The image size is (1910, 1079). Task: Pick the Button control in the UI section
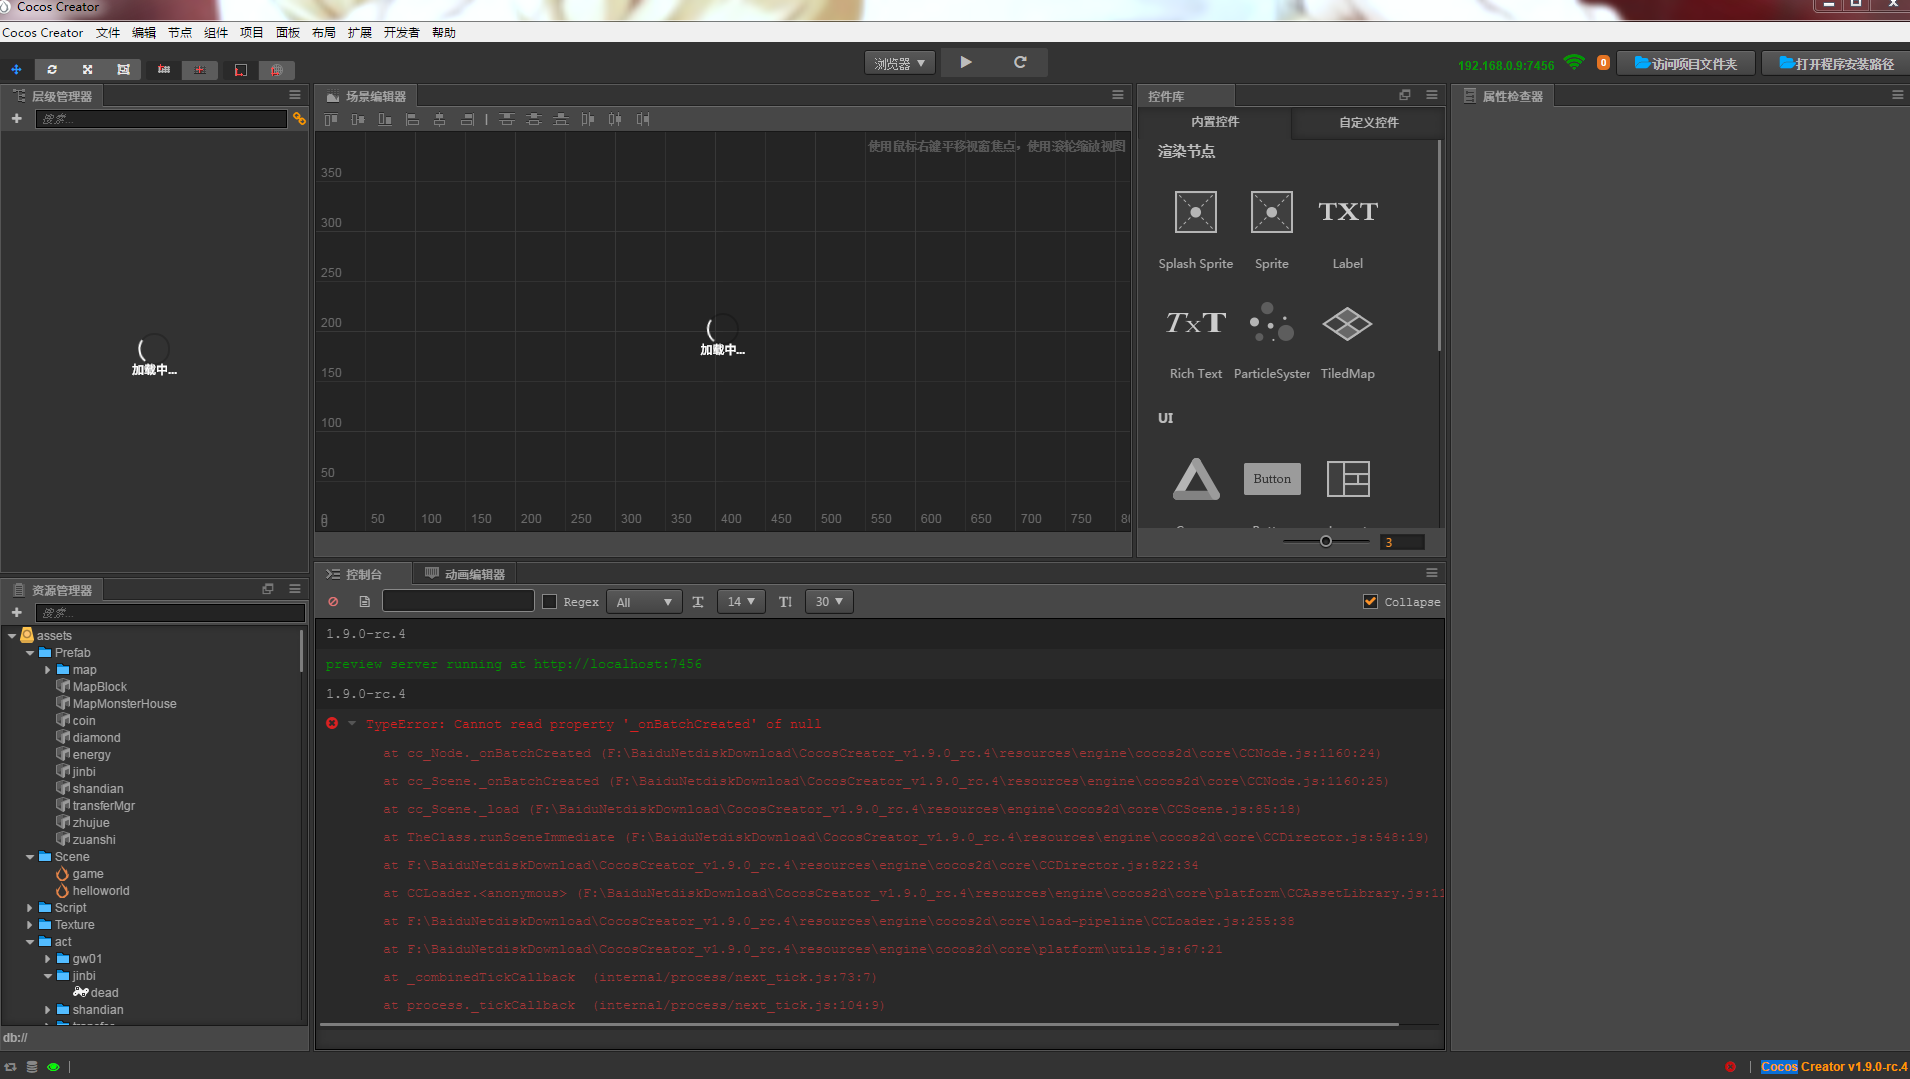pyautogui.click(x=1272, y=479)
